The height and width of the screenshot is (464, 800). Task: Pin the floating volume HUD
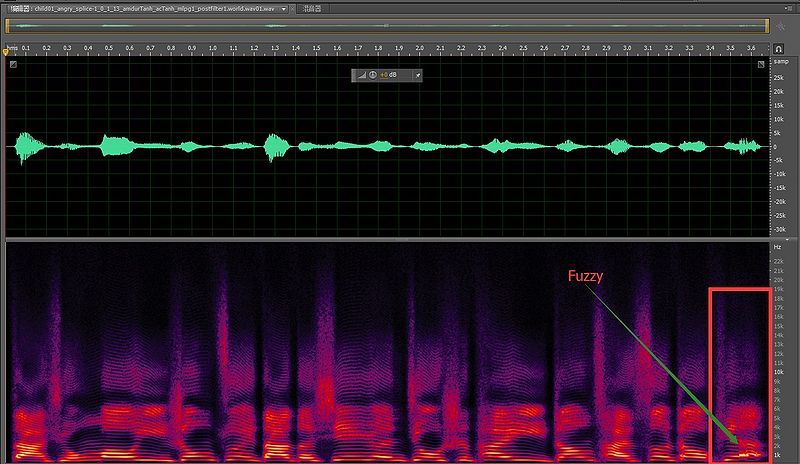pyautogui.click(x=417, y=75)
